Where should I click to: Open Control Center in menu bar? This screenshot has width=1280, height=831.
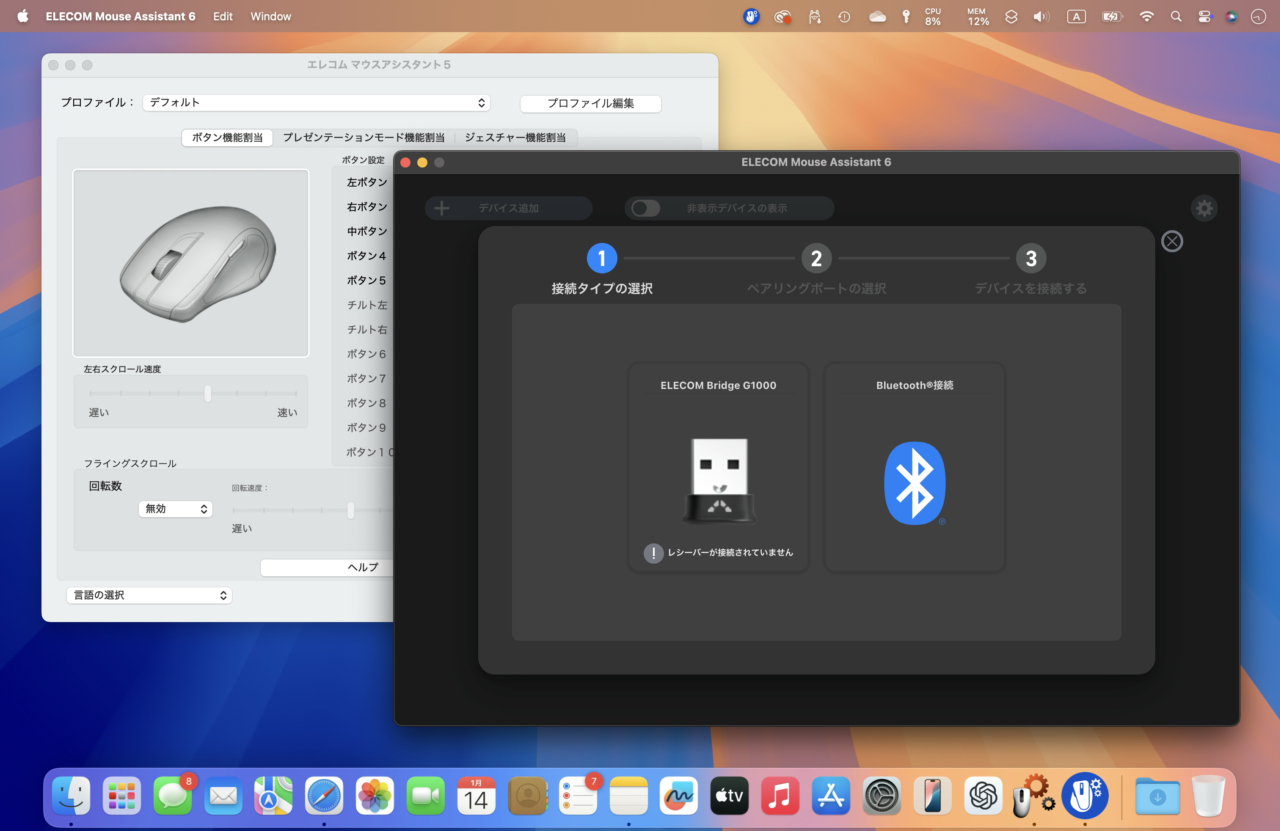pyautogui.click(x=1204, y=16)
